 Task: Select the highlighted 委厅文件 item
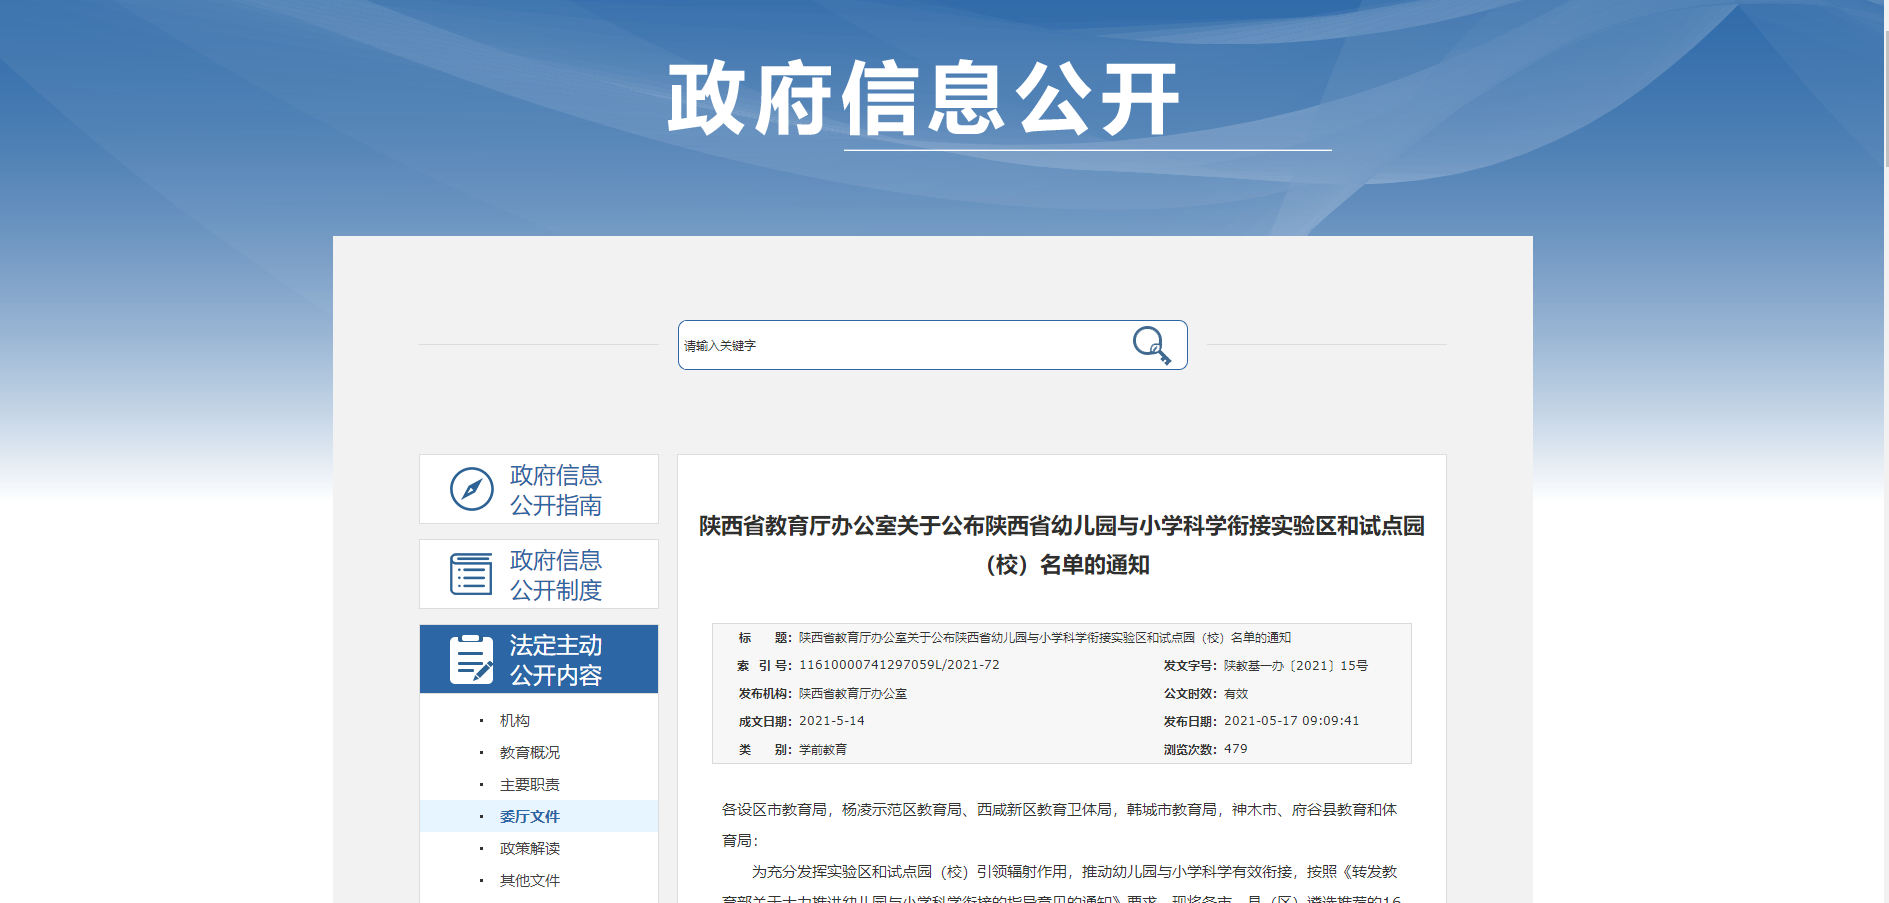click(539, 816)
